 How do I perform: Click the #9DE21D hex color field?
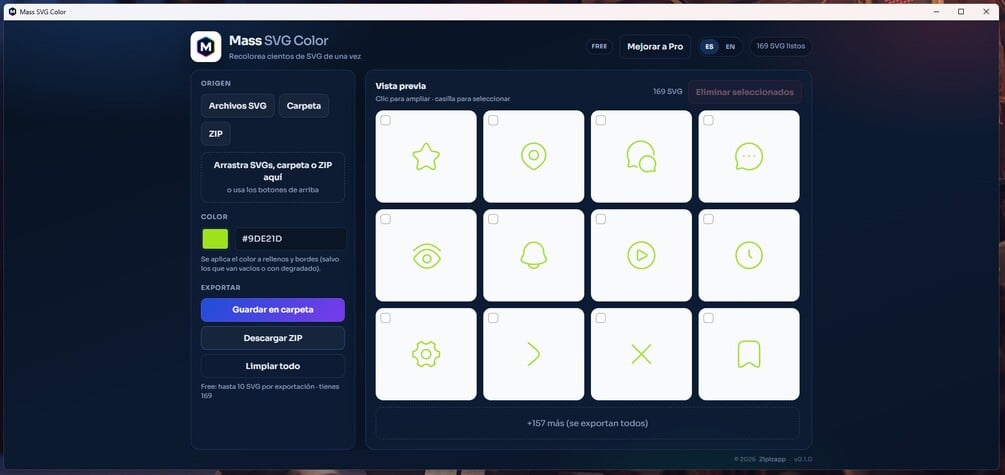click(291, 239)
